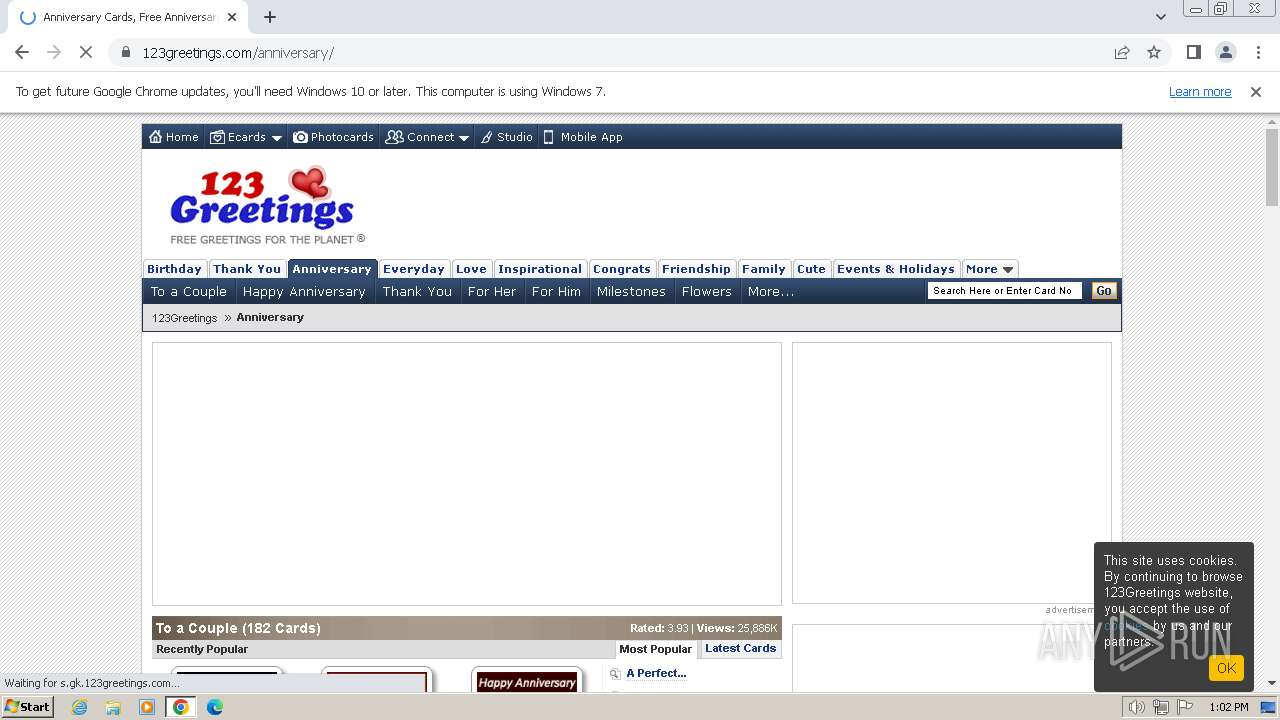1280x720 pixels.
Task: Select the Events & Holidays tab
Action: [x=895, y=269]
